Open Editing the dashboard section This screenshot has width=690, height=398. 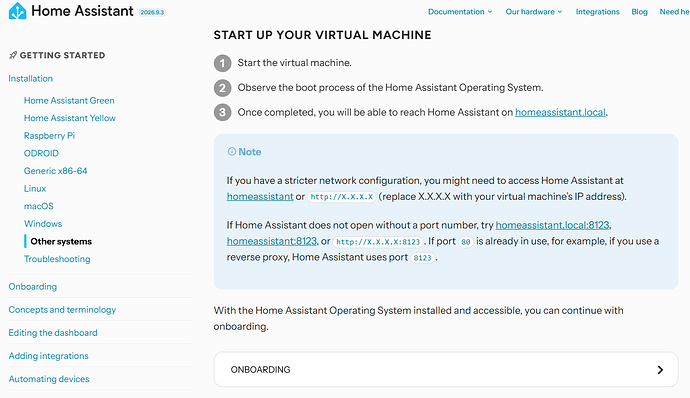(x=53, y=333)
